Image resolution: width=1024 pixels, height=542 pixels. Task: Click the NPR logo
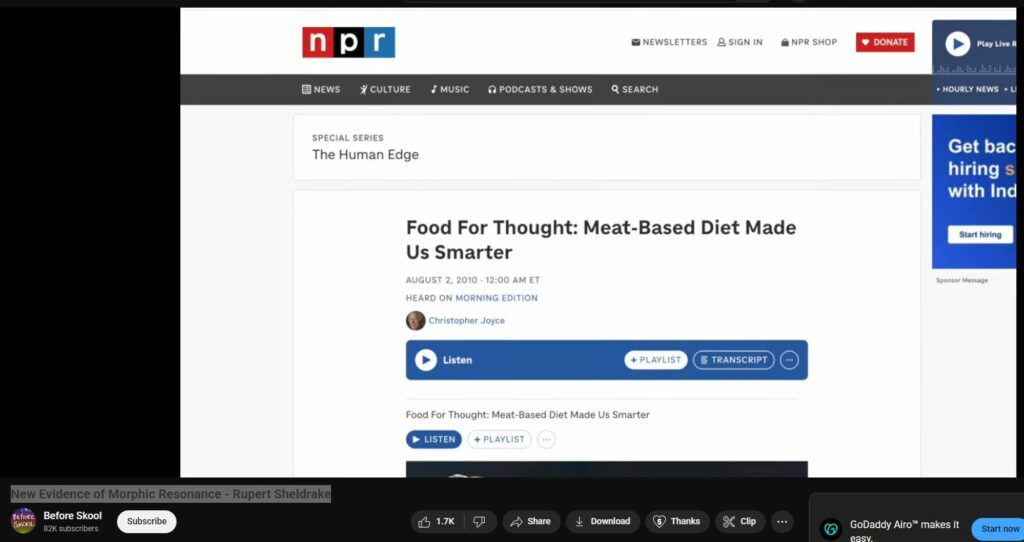pyautogui.click(x=348, y=42)
